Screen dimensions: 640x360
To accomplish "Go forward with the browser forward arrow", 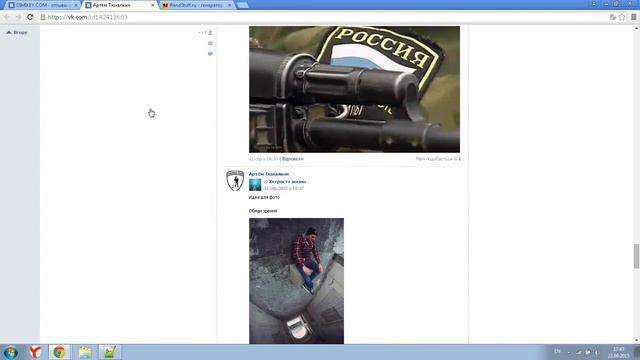I will coord(18,17).
